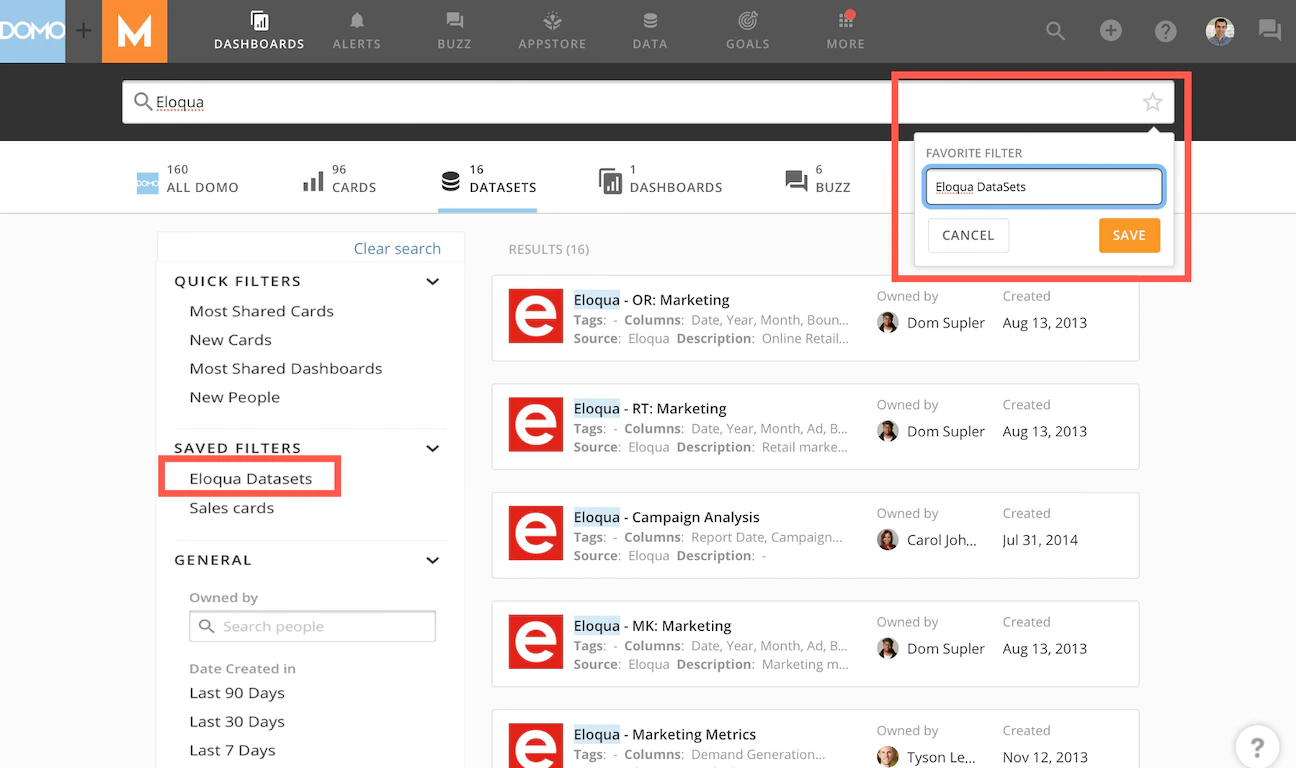
Task: Click the add plus icon in top bar
Action: pos(1110,30)
